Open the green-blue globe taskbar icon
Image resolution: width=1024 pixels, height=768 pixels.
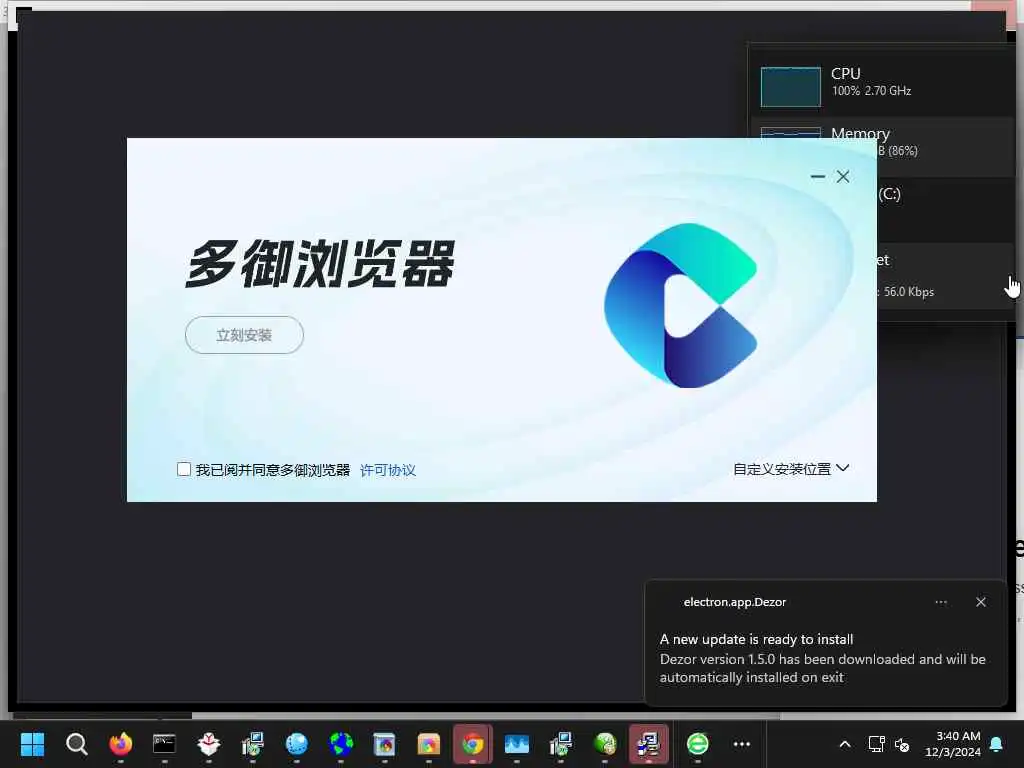click(x=341, y=744)
